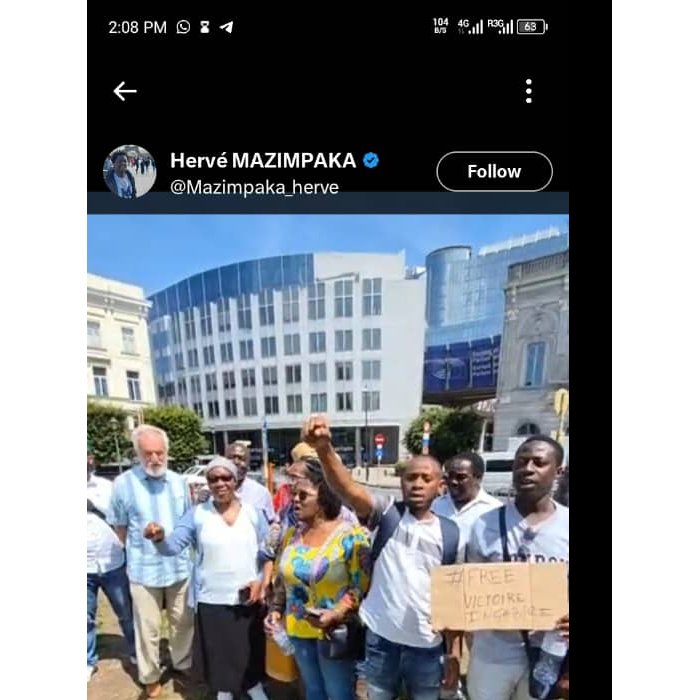Image resolution: width=700 pixels, height=700 pixels.
Task: Tap the WhatsApp notification icon
Action: coord(183,27)
